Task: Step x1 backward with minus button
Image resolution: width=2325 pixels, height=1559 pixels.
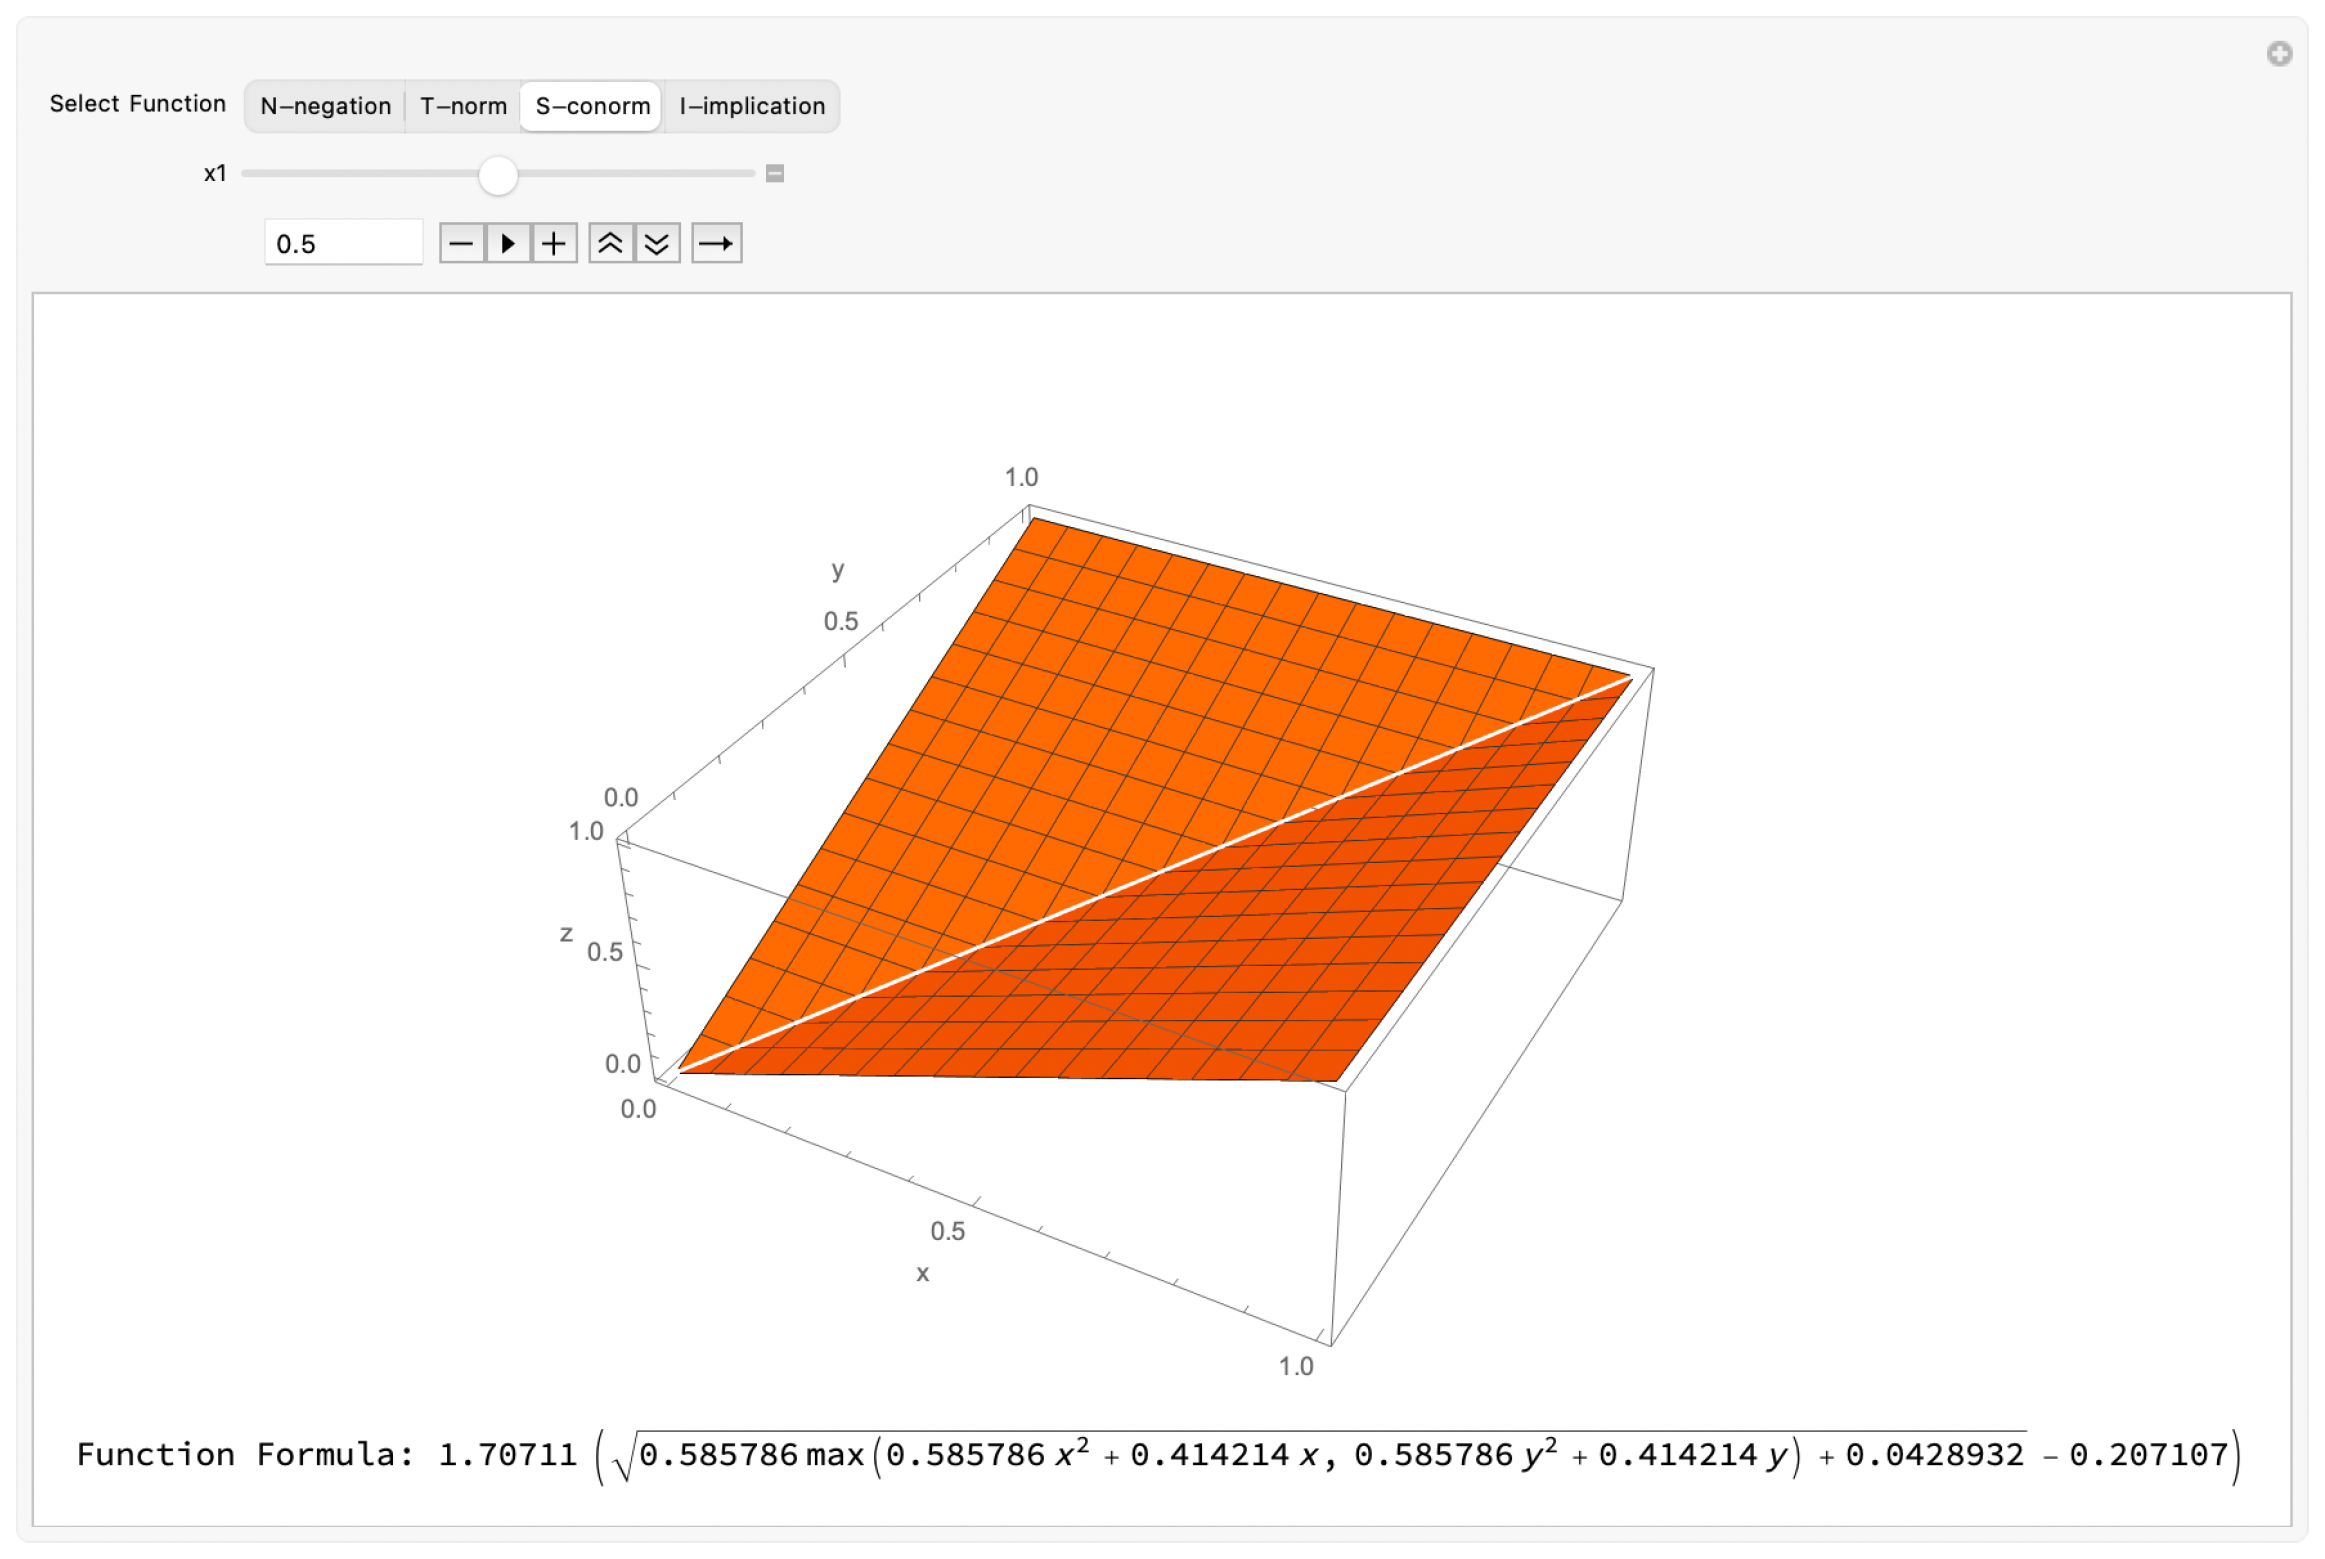Action: pyautogui.click(x=461, y=243)
